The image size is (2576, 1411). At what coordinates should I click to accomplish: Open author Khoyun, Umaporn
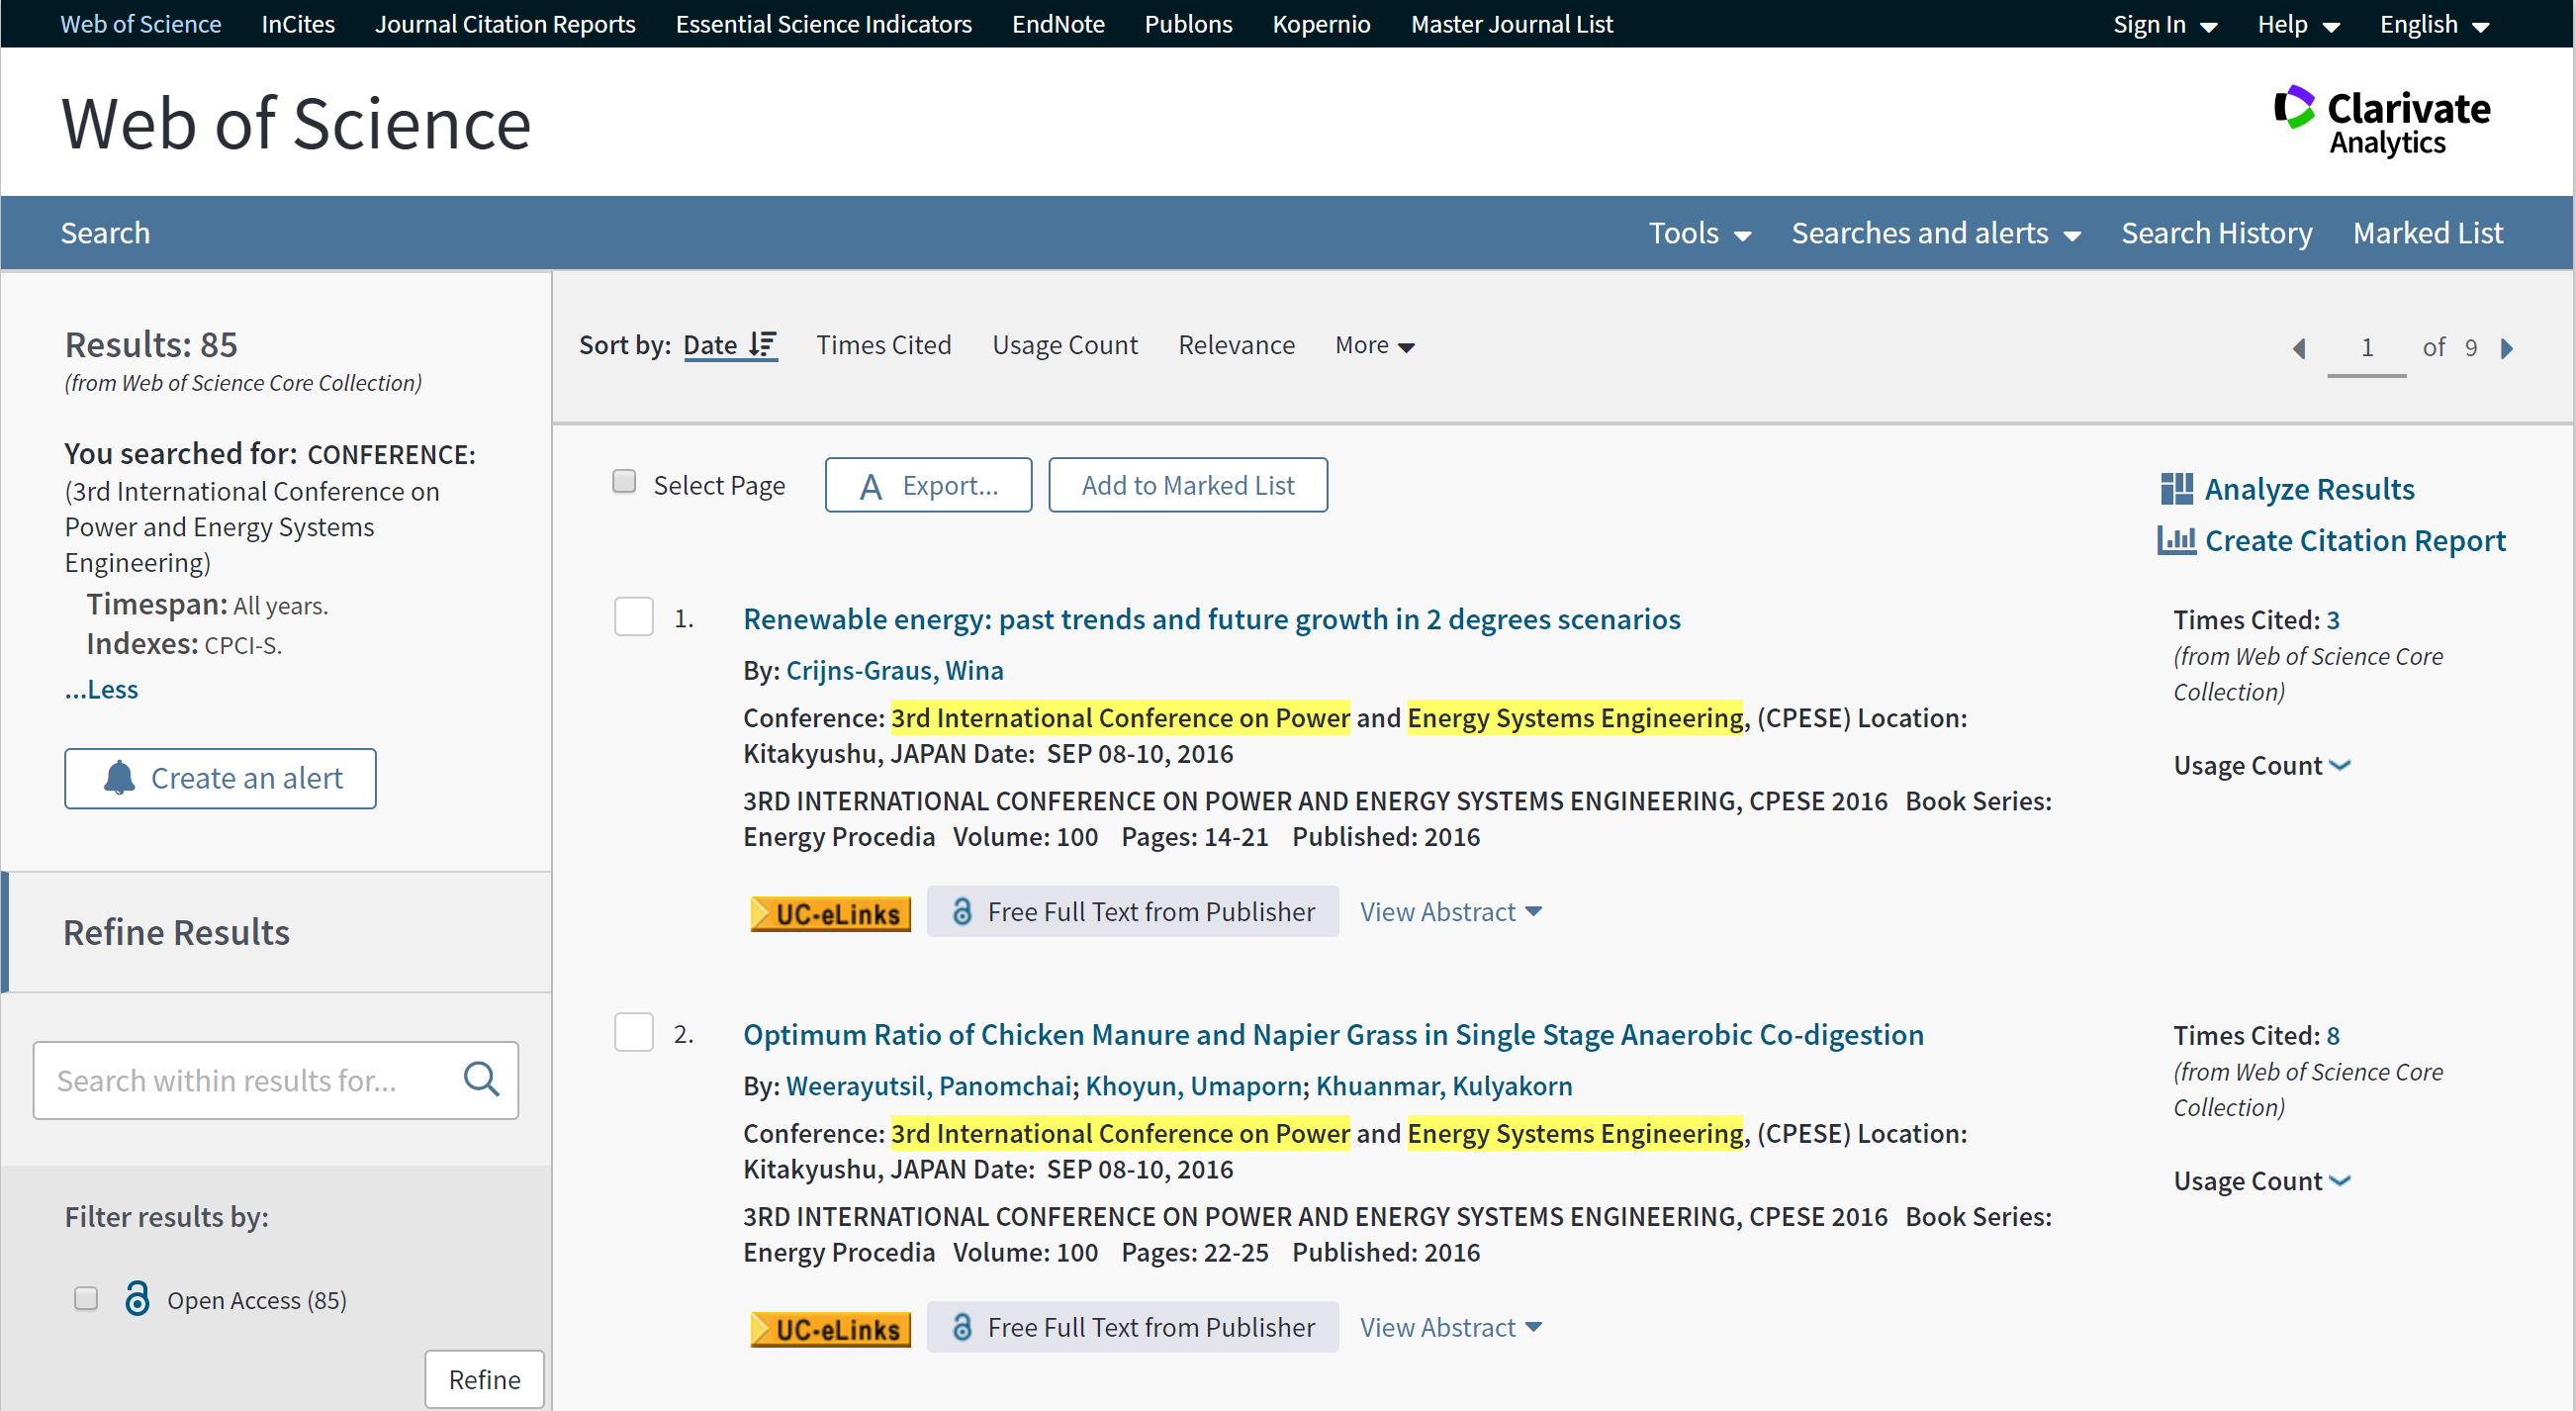(x=1193, y=1086)
